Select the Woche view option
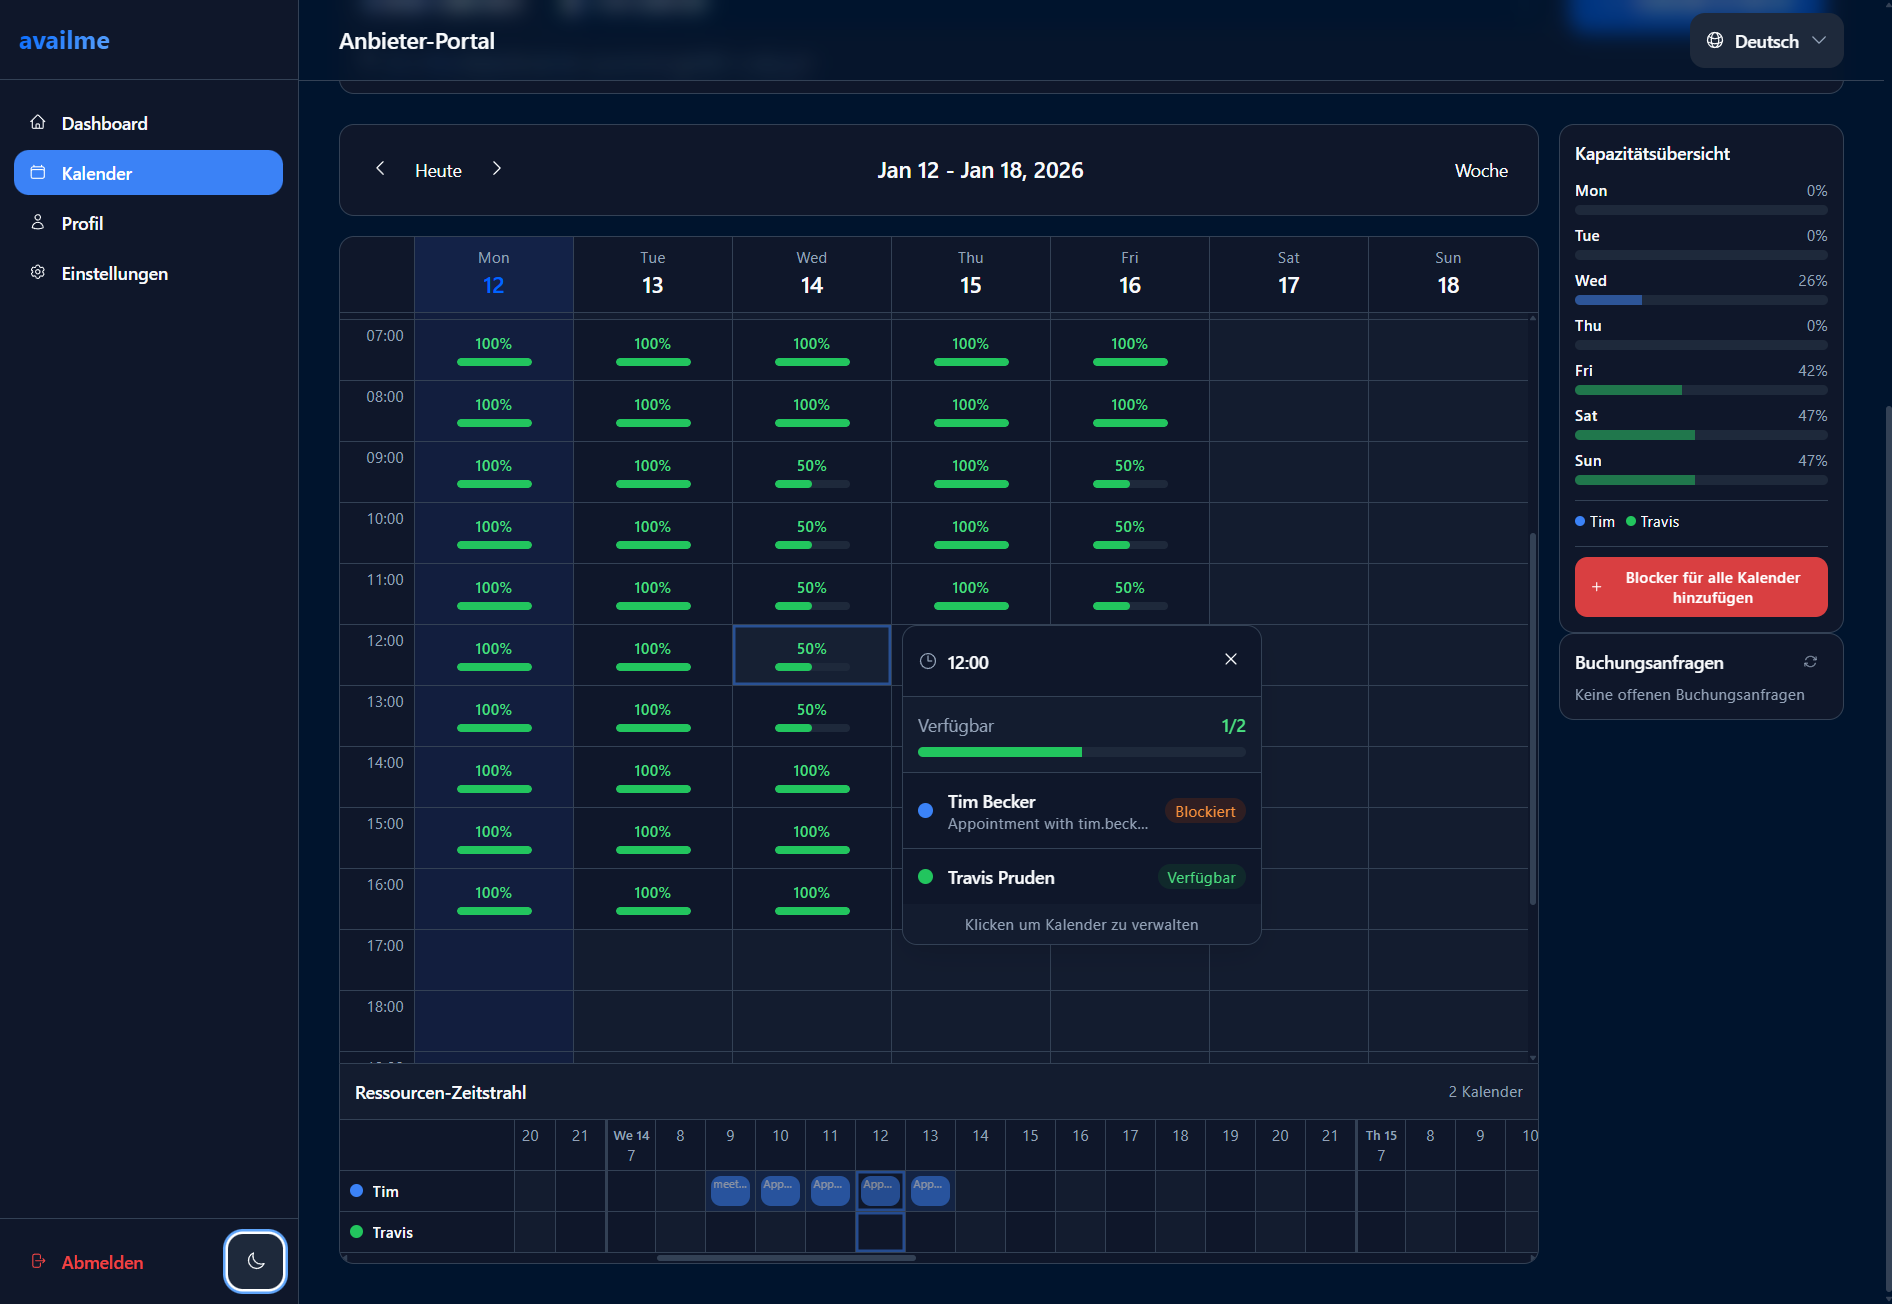1892x1304 pixels. pos(1481,170)
